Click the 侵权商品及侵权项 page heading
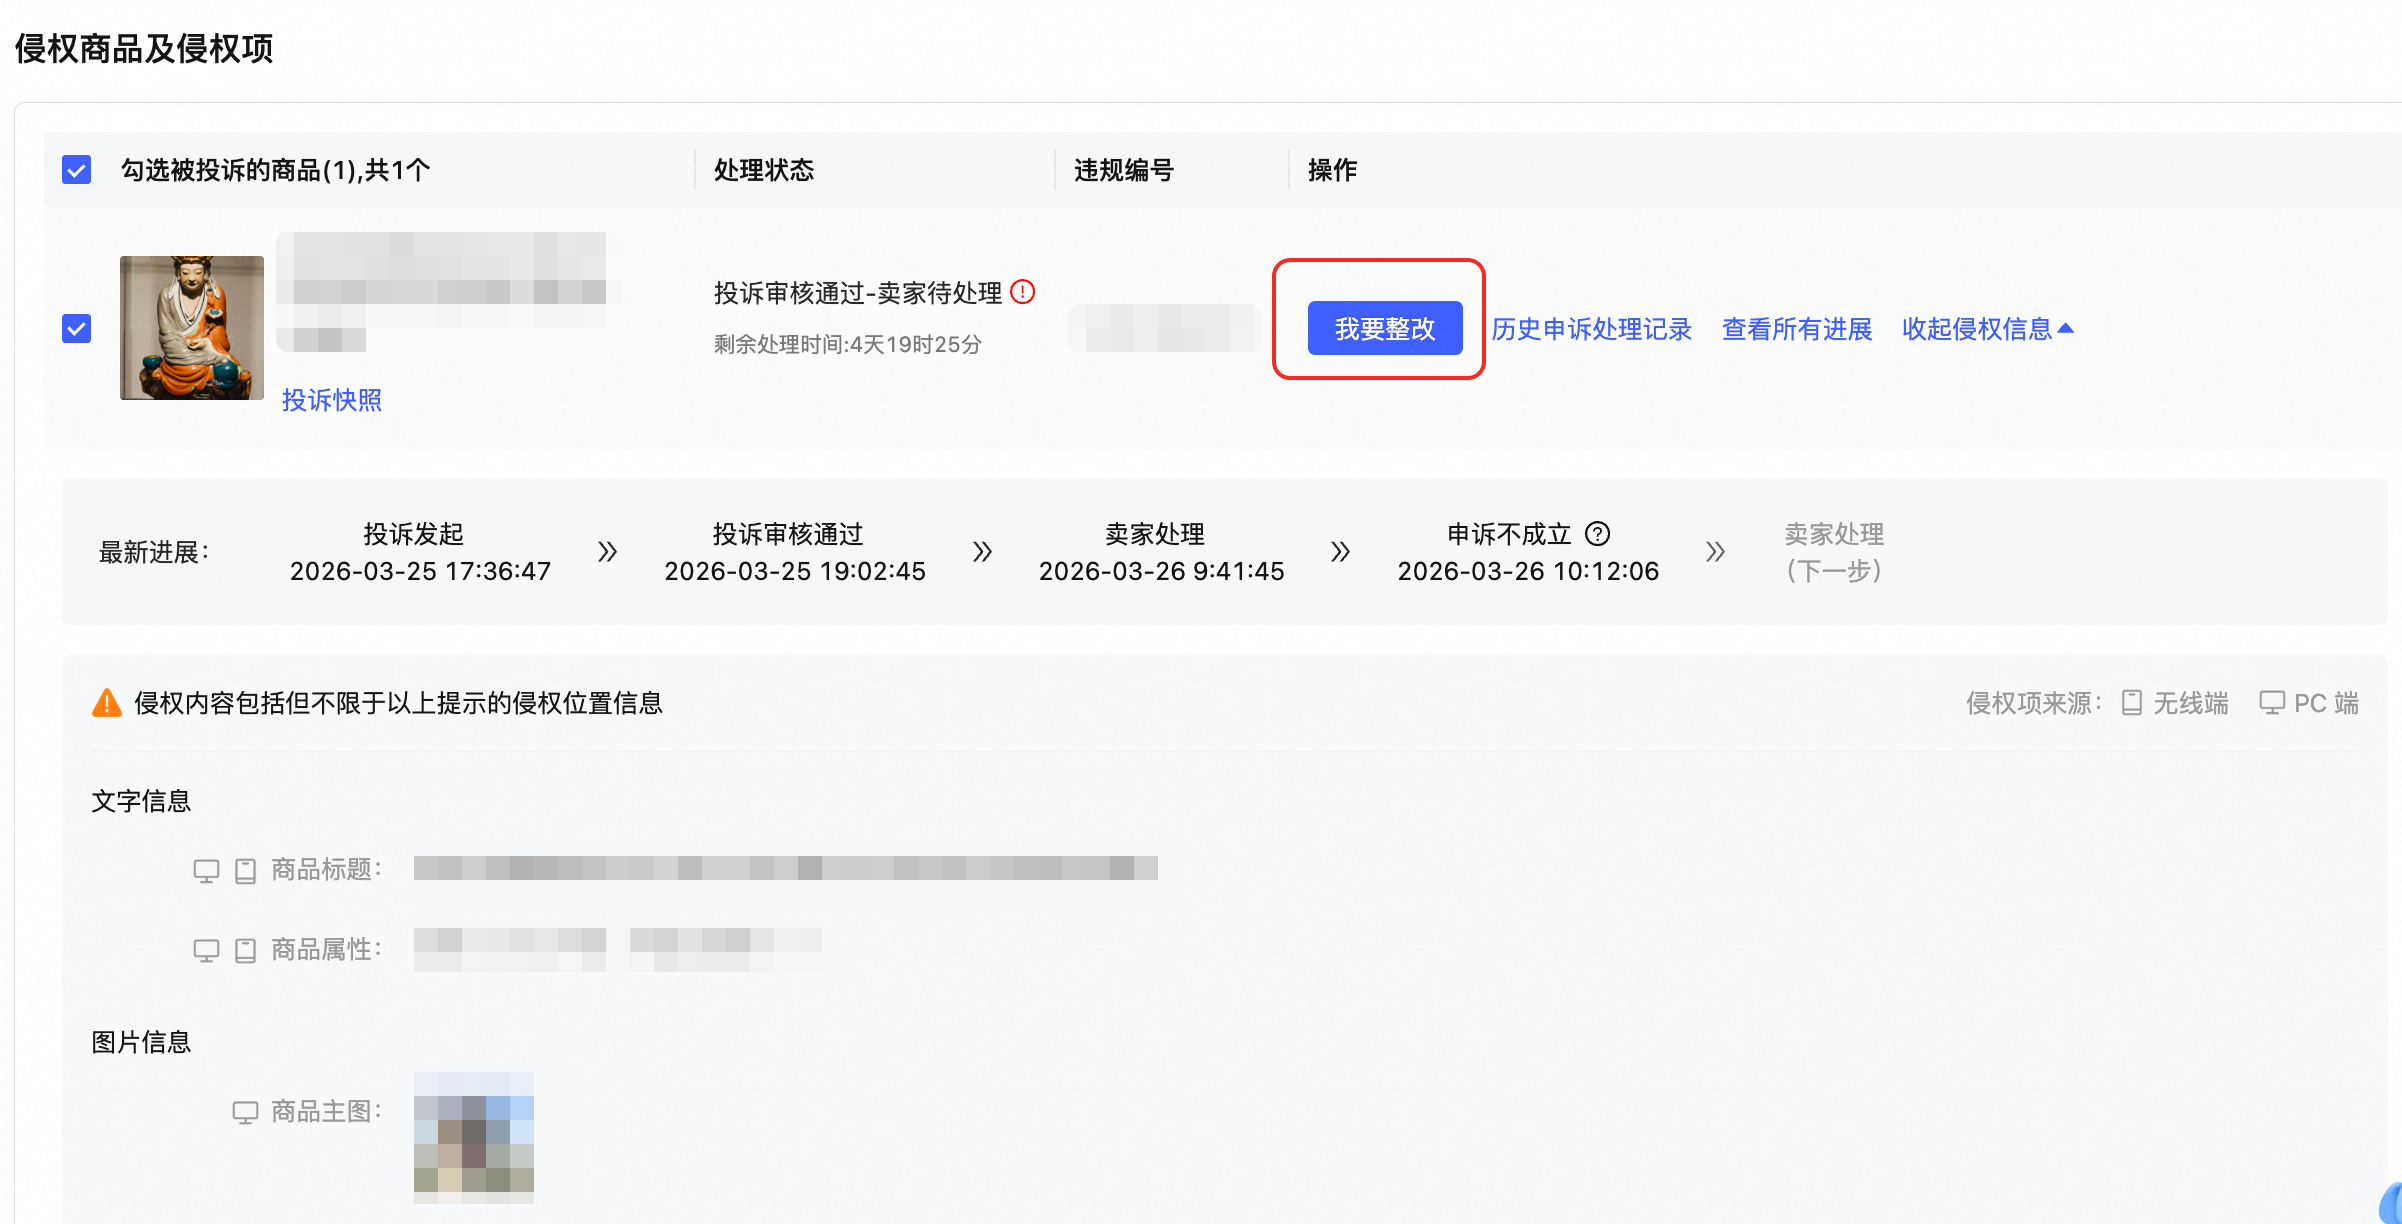This screenshot has width=2402, height=1224. pyautogui.click(x=144, y=48)
